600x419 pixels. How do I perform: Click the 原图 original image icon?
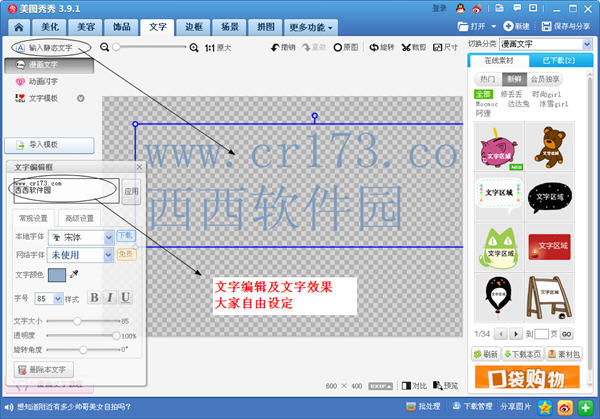point(346,47)
